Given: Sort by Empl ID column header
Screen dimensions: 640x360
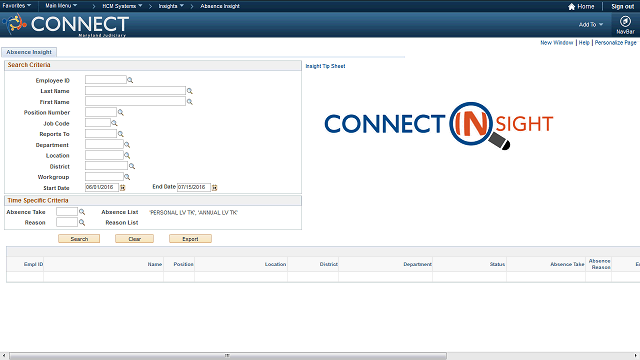Looking at the screenshot, I should click(33, 264).
